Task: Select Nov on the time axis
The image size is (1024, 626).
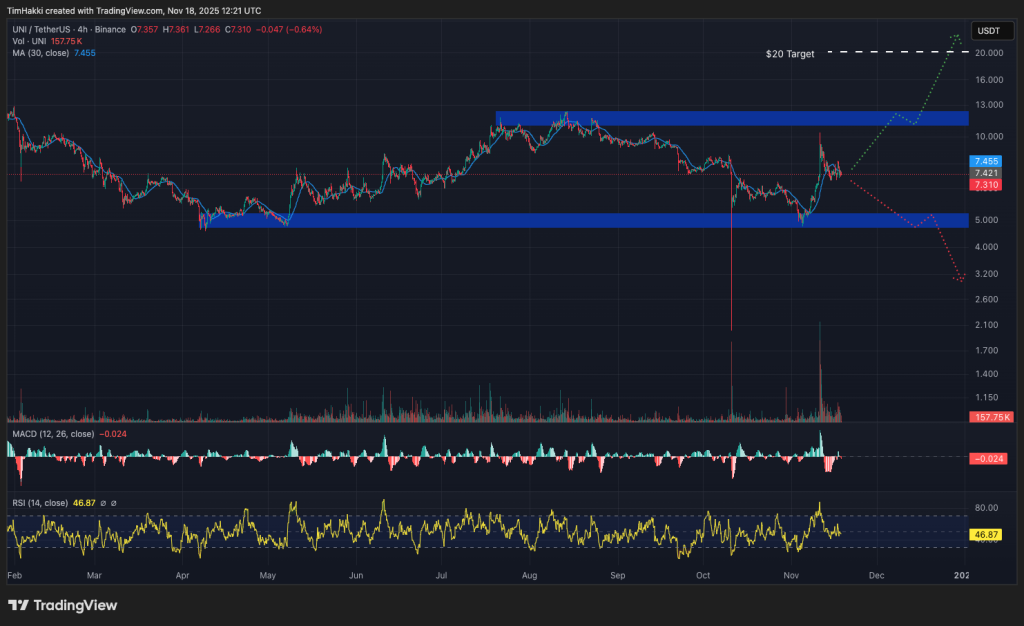Action: 790,576
